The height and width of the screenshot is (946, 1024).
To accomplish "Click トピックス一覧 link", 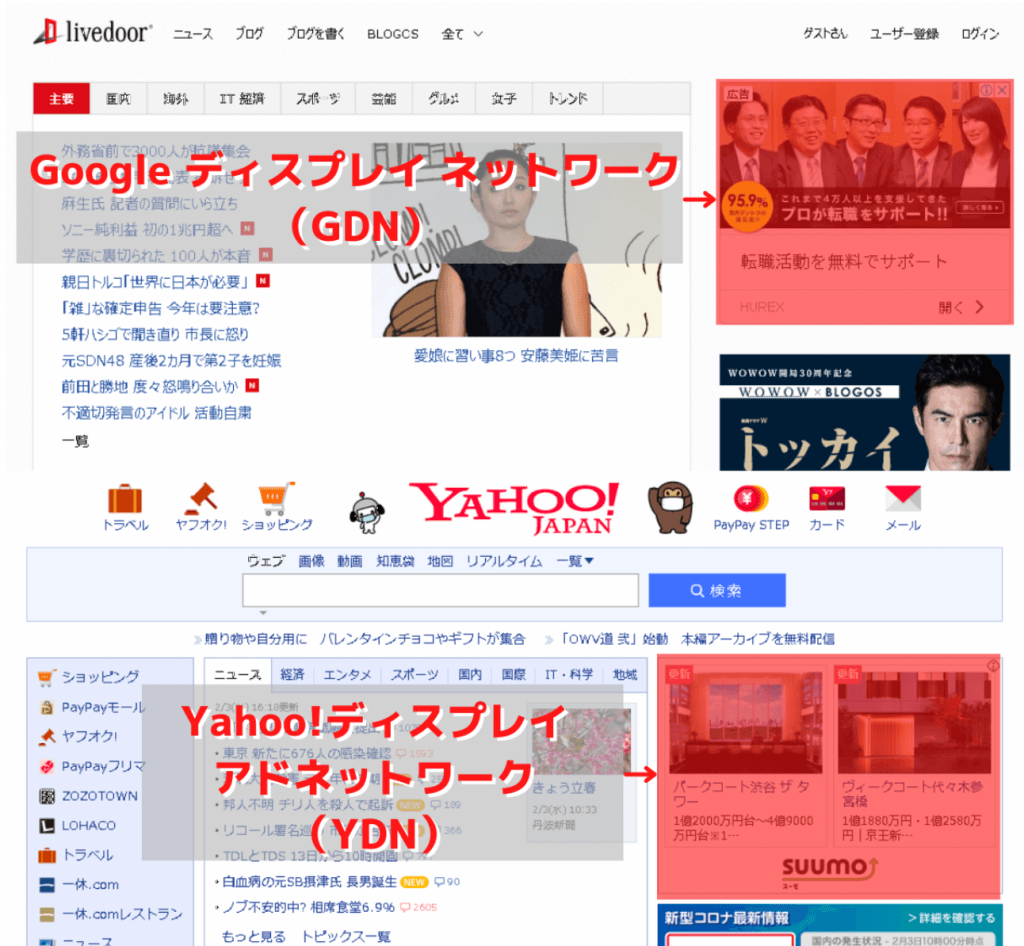I will click(346, 936).
